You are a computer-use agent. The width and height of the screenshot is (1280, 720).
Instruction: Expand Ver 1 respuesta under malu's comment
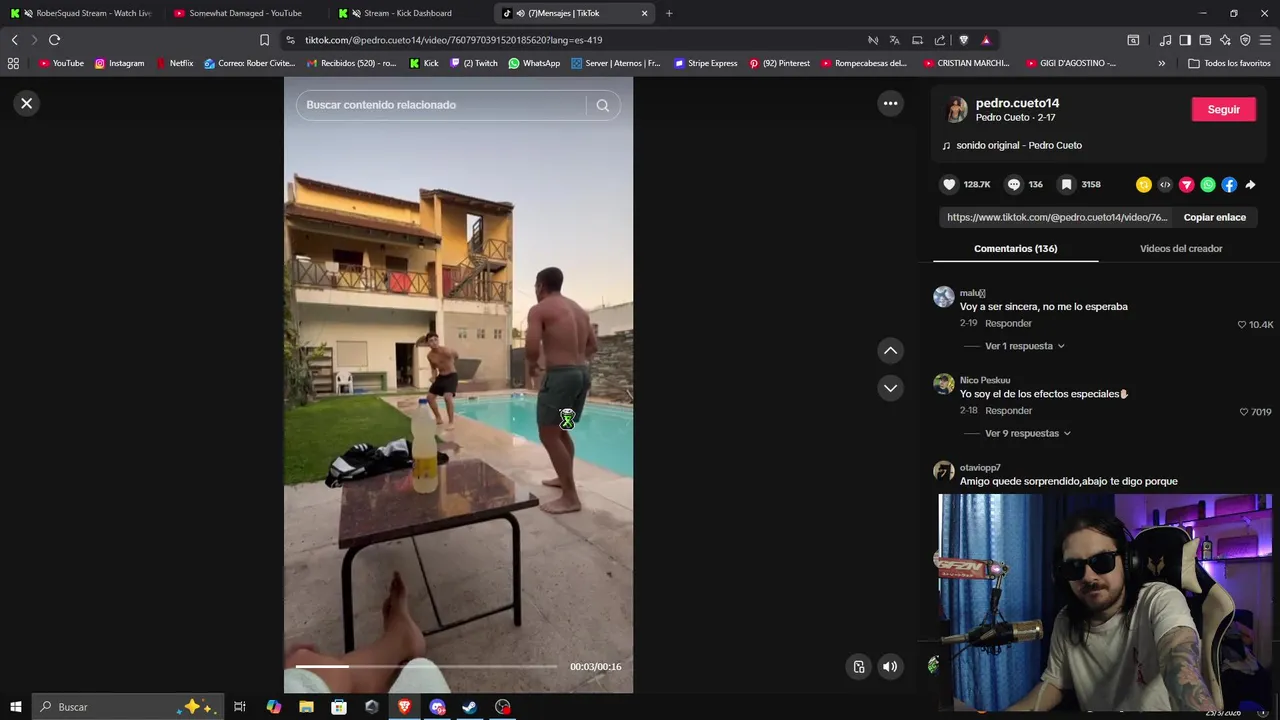click(x=1024, y=346)
